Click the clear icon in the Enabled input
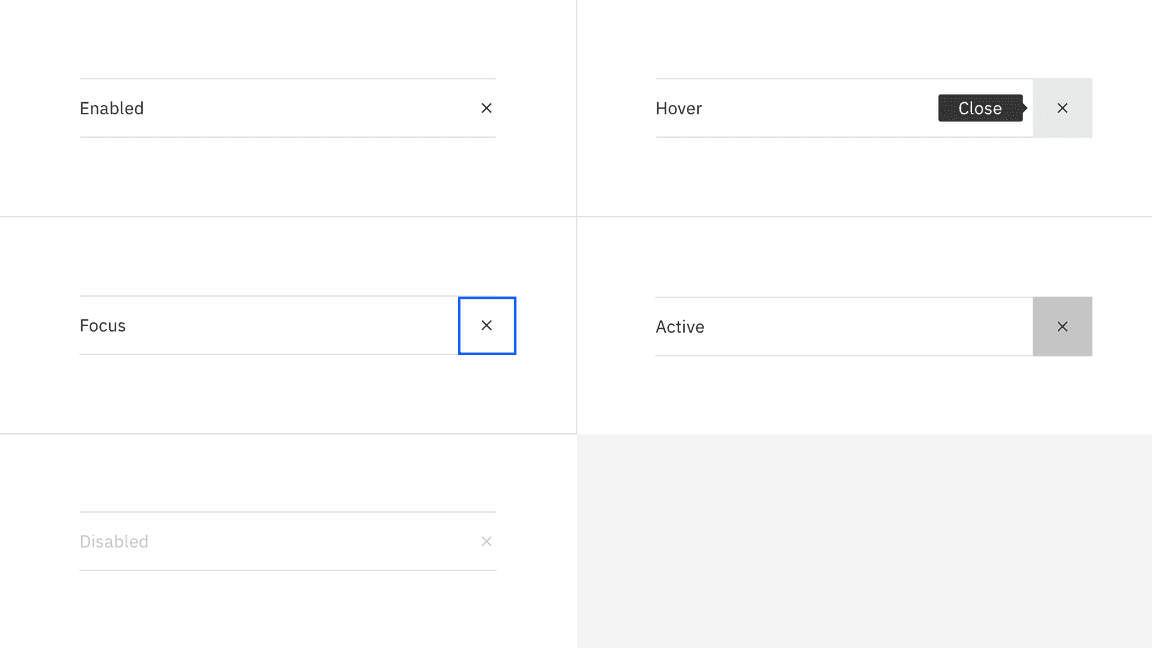The image size is (1152, 648). coord(486,108)
